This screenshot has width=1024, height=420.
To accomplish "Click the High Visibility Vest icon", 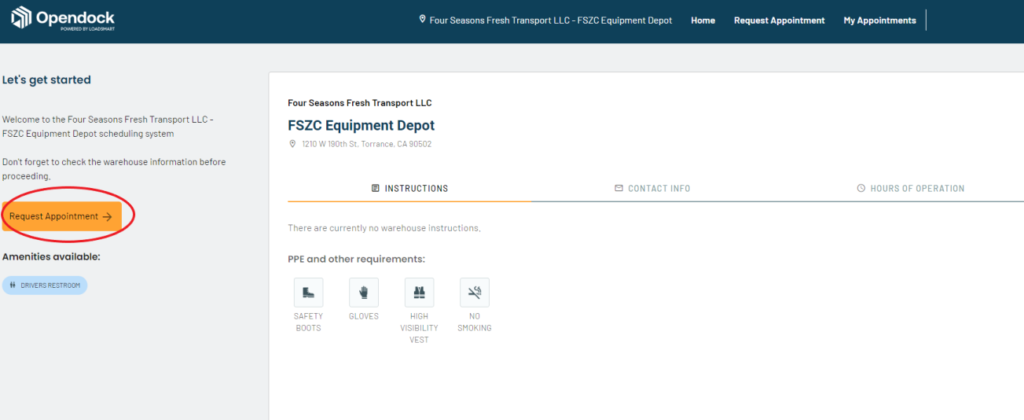I will point(419,293).
